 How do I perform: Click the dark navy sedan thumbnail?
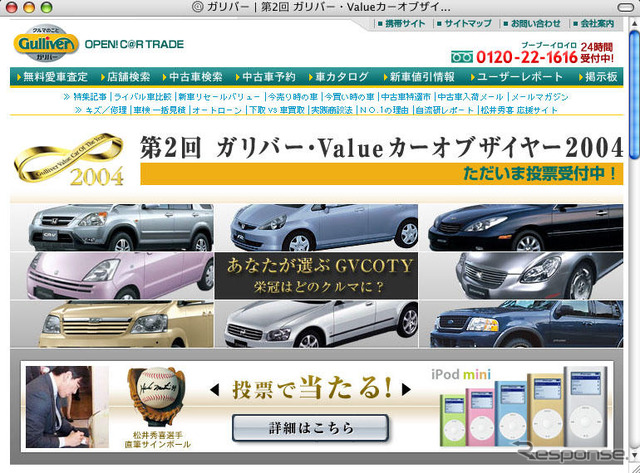pyautogui.click(x=521, y=227)
